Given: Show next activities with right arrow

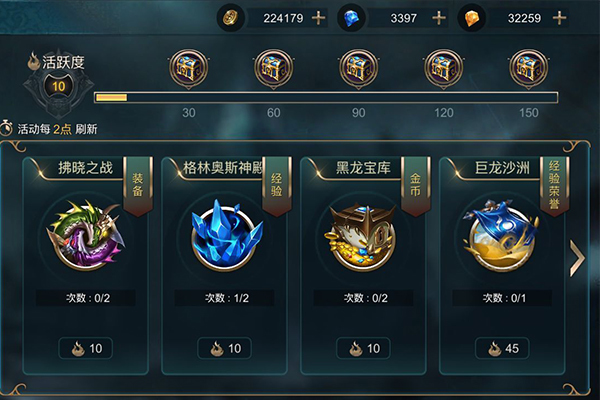Looking at the screenshot, I should [x=577, y=258].
